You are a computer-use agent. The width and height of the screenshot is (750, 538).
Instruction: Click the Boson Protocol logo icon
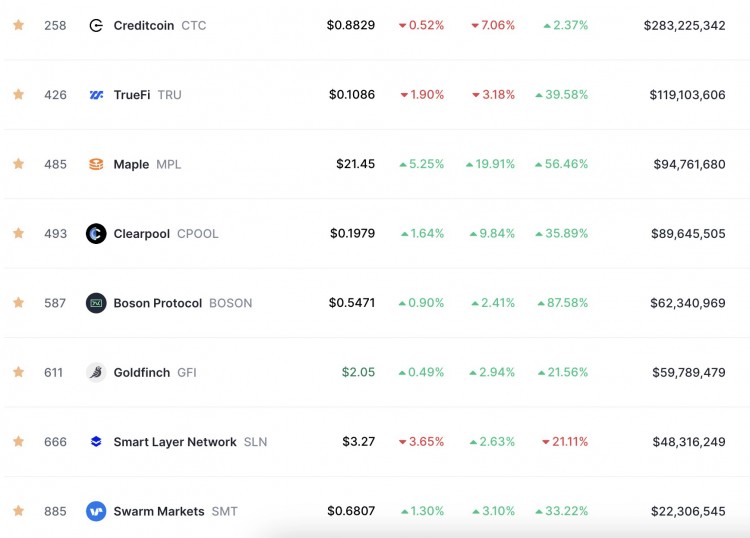click(96, 303)
